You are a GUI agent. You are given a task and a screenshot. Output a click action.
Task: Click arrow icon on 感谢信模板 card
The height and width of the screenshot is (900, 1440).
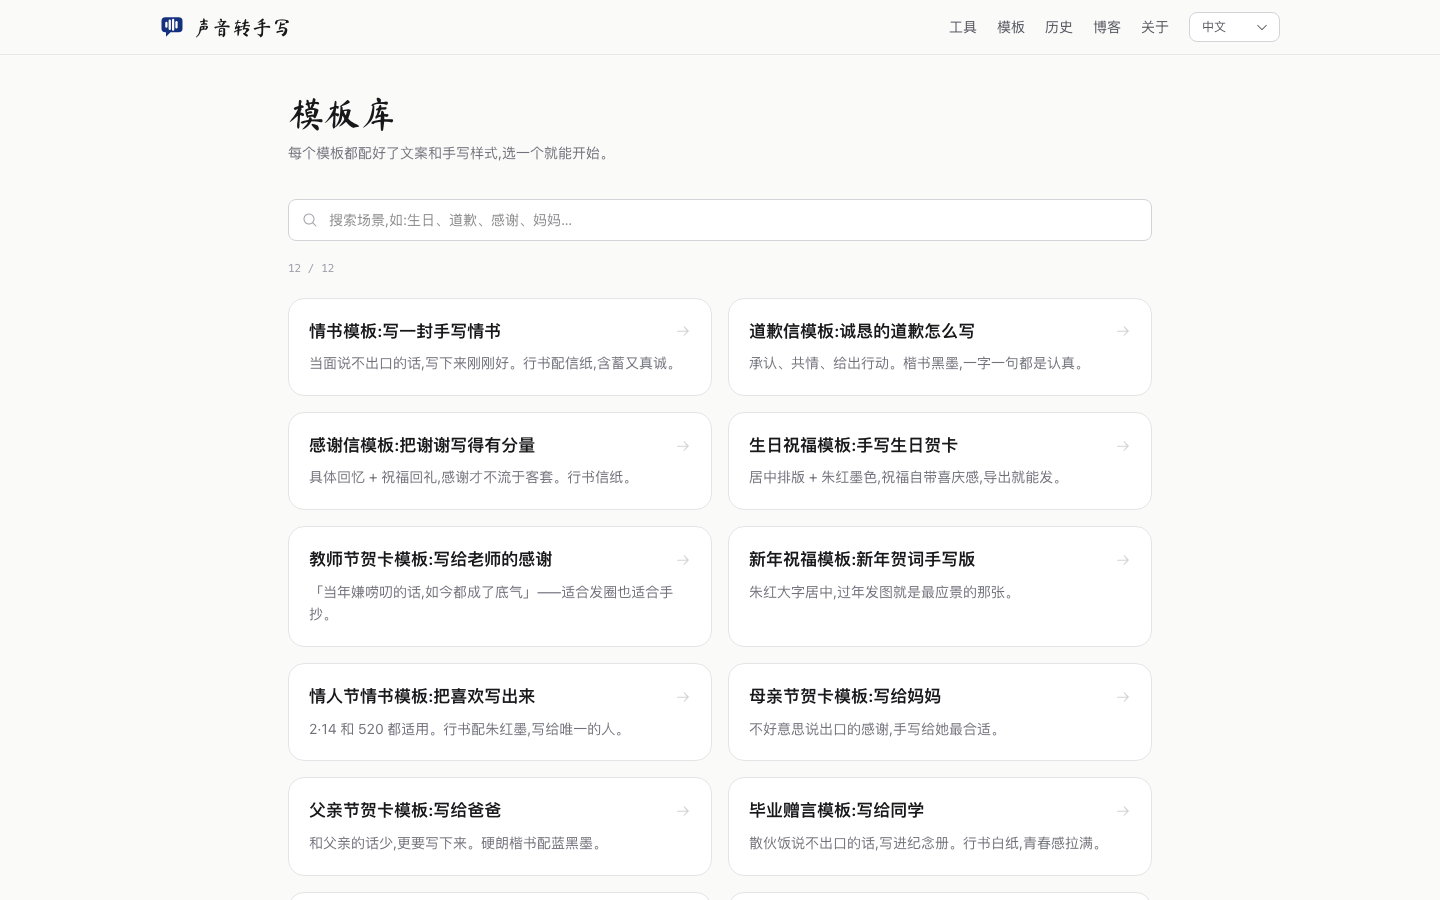[x=683, y=446]
